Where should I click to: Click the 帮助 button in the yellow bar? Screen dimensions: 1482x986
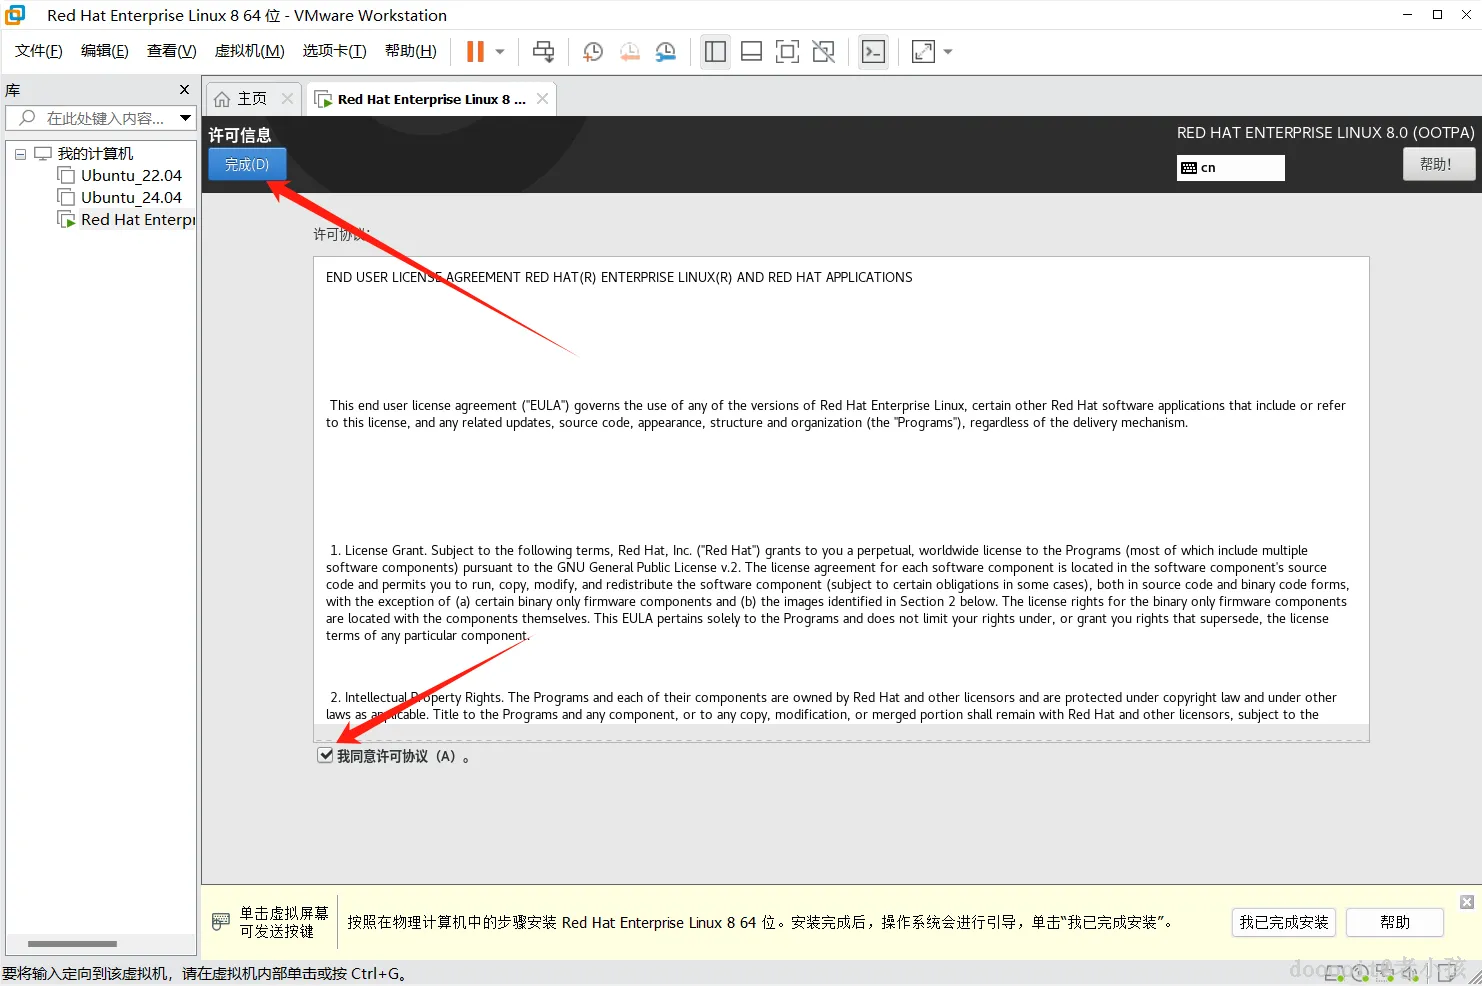(x=1395, y=922)
